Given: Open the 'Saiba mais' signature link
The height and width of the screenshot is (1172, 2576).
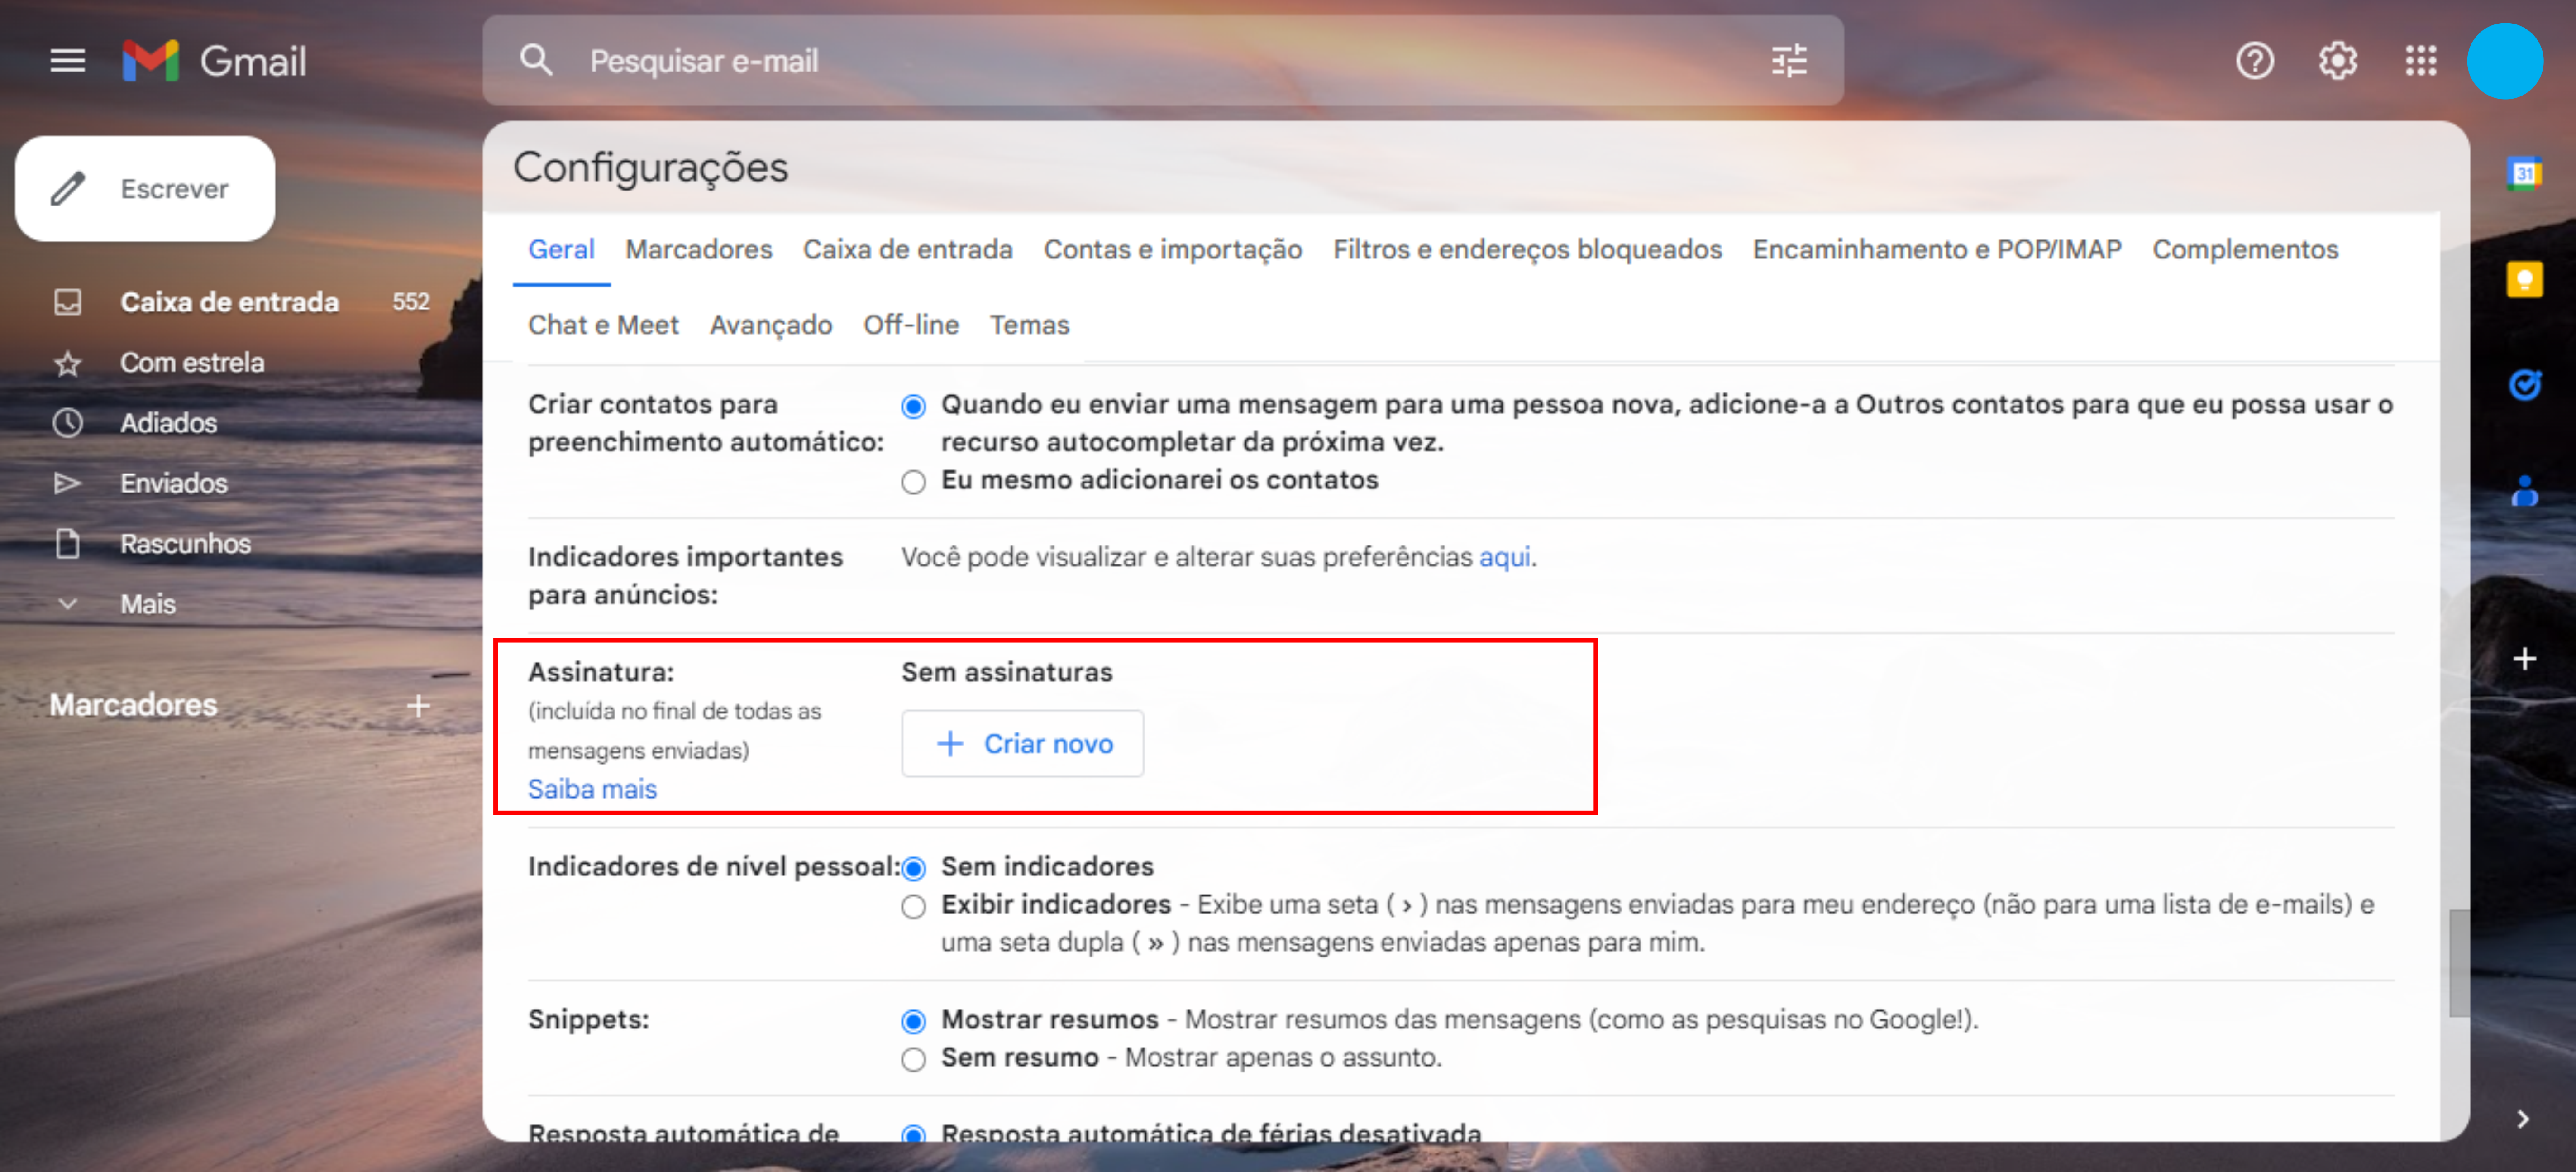Looking at the screenshot, I should coord(592,789).
